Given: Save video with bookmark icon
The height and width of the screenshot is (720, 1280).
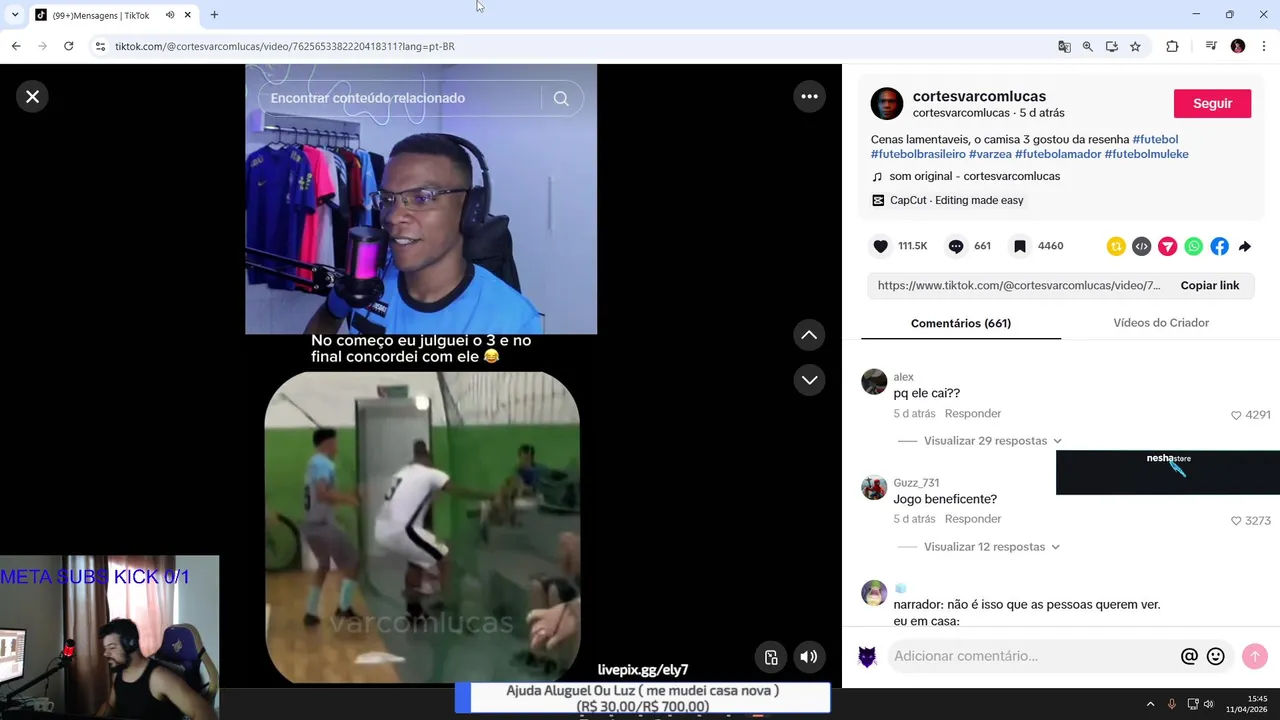Looking at the screenshot, I should [x=1019, y=246].
